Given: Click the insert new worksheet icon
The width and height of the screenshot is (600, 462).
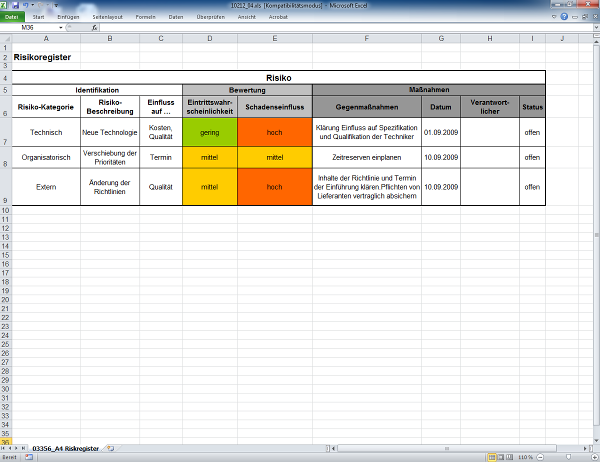Looking at the screenshot, I should [111, 447].
